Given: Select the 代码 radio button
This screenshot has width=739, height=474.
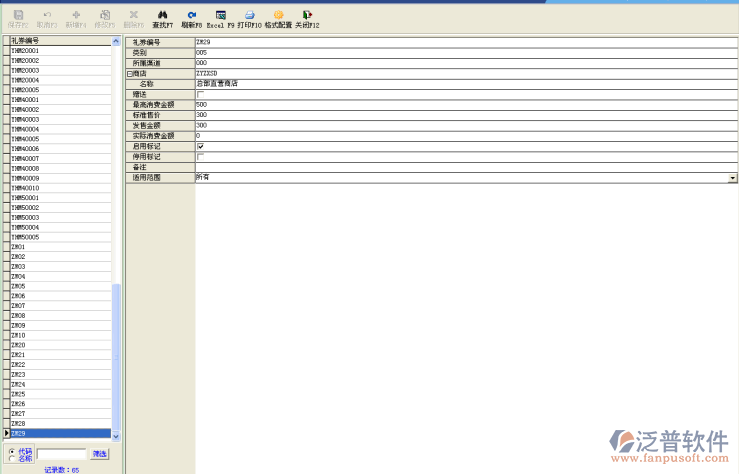Looking at the screenshot, I should click(11, 451).
